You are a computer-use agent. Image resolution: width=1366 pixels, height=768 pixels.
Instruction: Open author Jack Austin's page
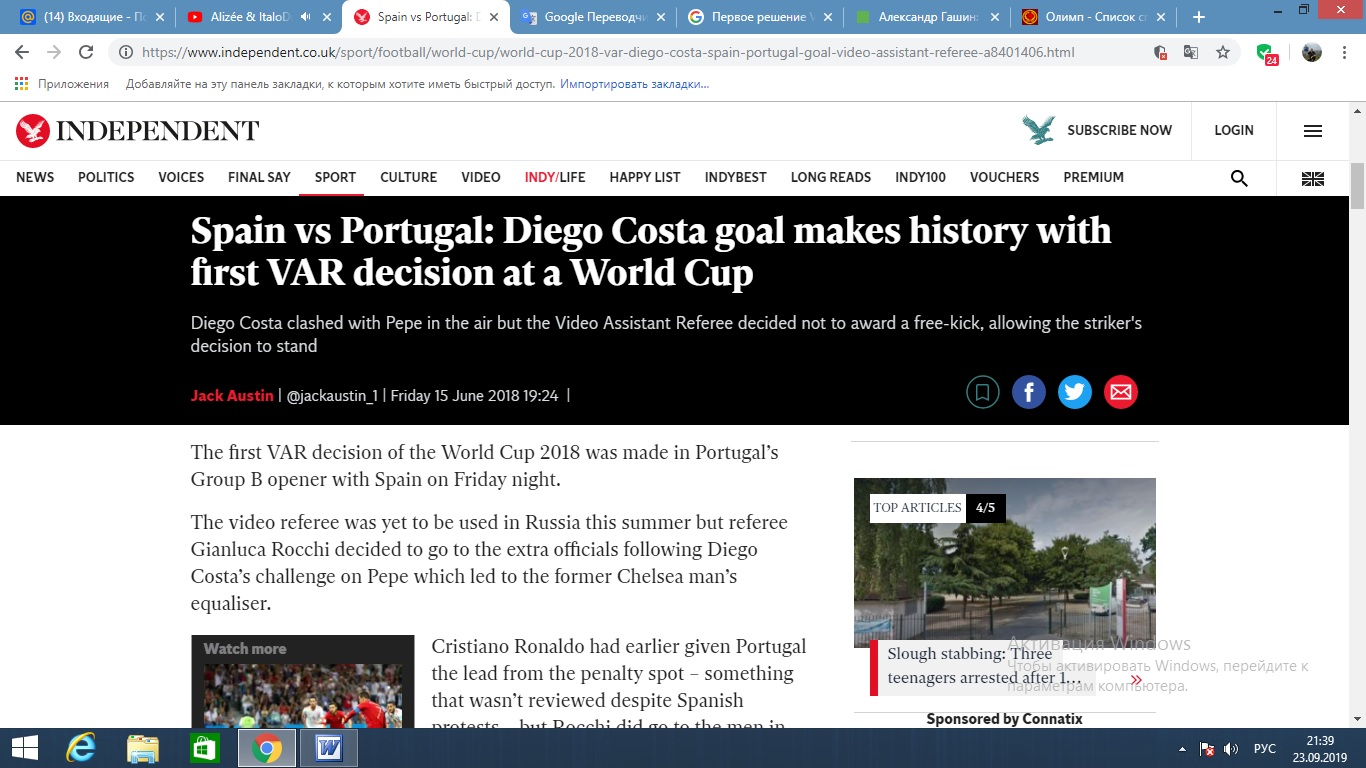click(x=232, y=395)
